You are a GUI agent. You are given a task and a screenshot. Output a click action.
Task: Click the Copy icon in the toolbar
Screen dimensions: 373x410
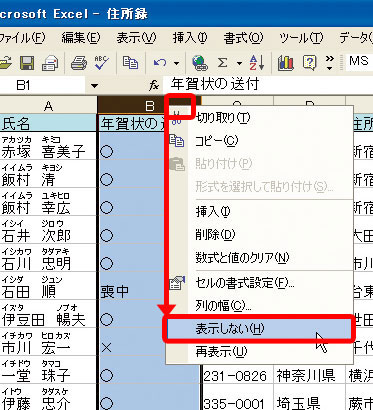tap(130, 63)
